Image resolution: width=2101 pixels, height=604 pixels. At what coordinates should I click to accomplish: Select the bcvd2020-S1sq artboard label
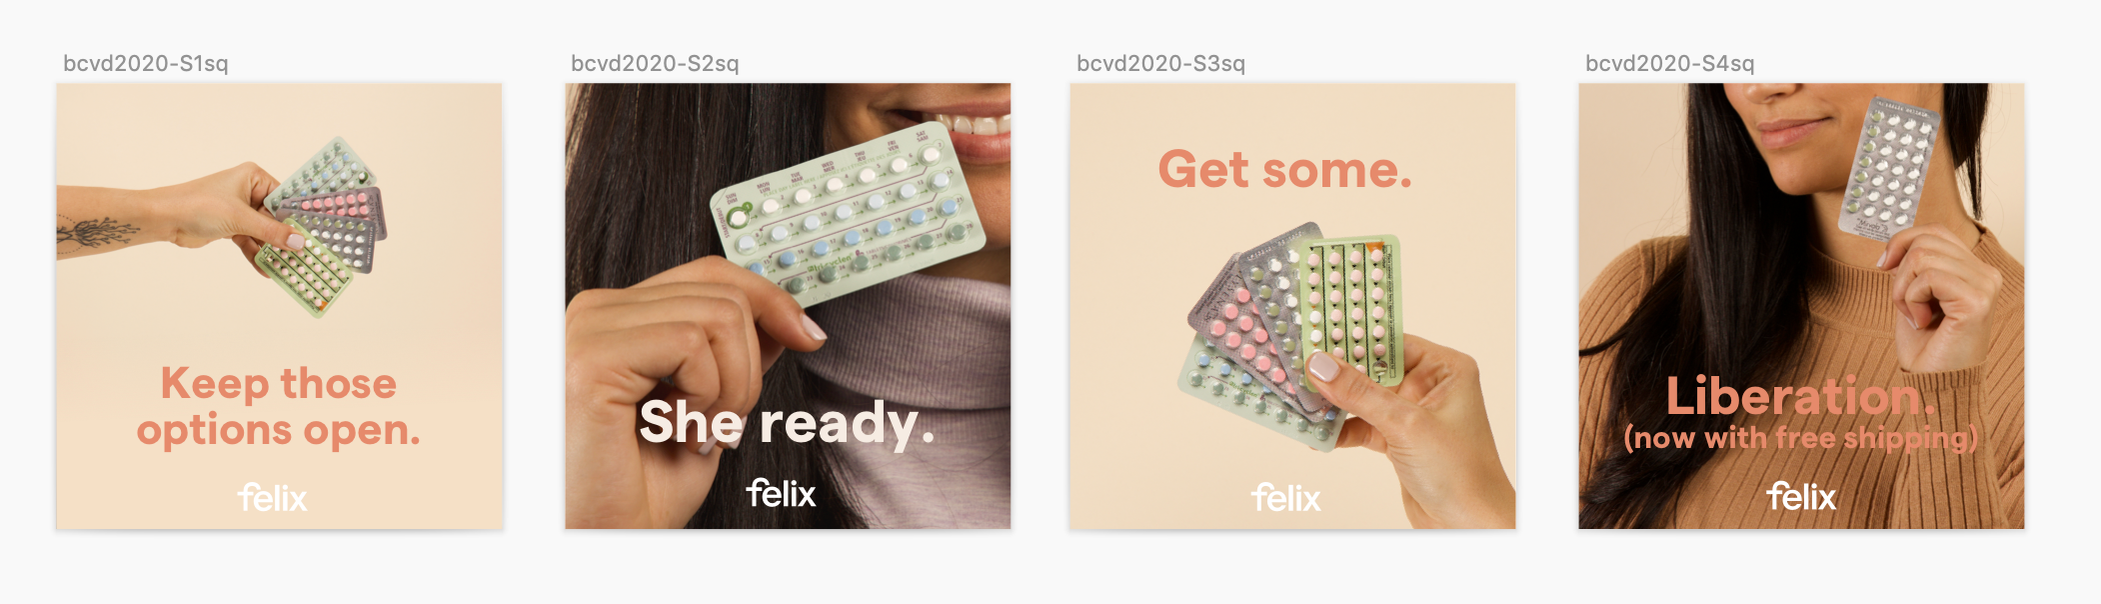tap(146, 64)
